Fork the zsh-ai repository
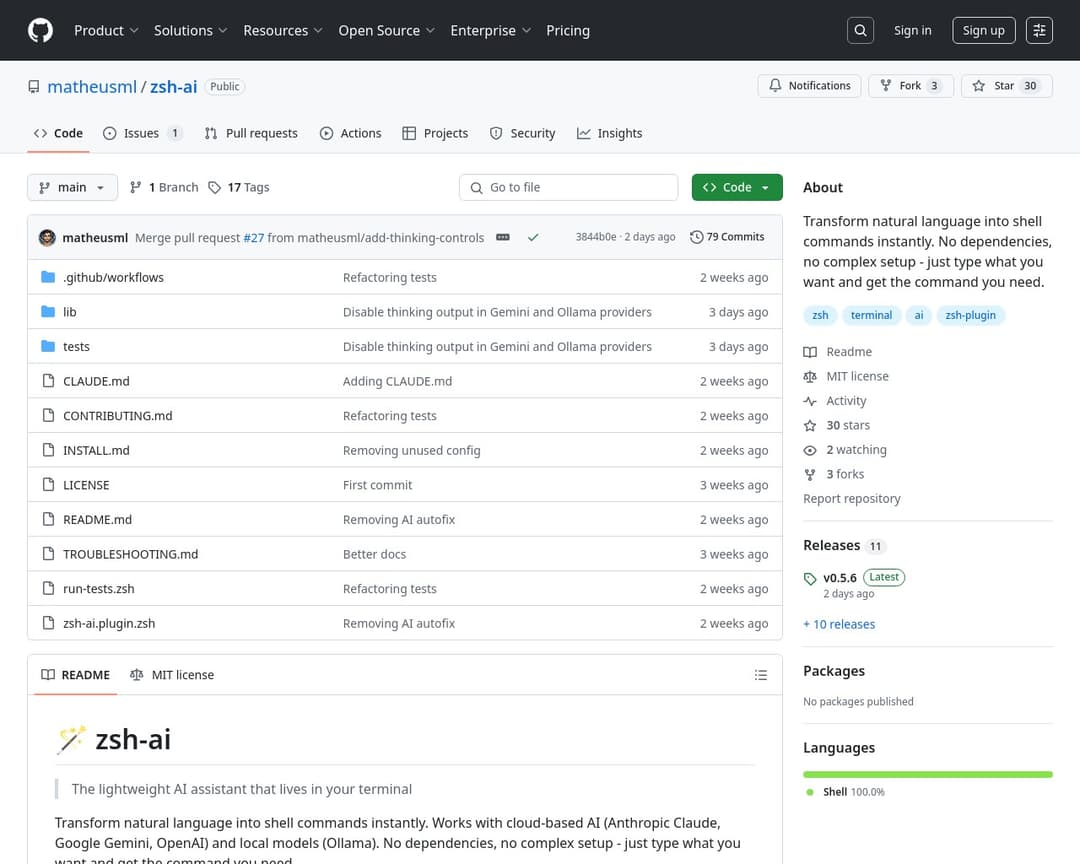 (x=911, y=86)
